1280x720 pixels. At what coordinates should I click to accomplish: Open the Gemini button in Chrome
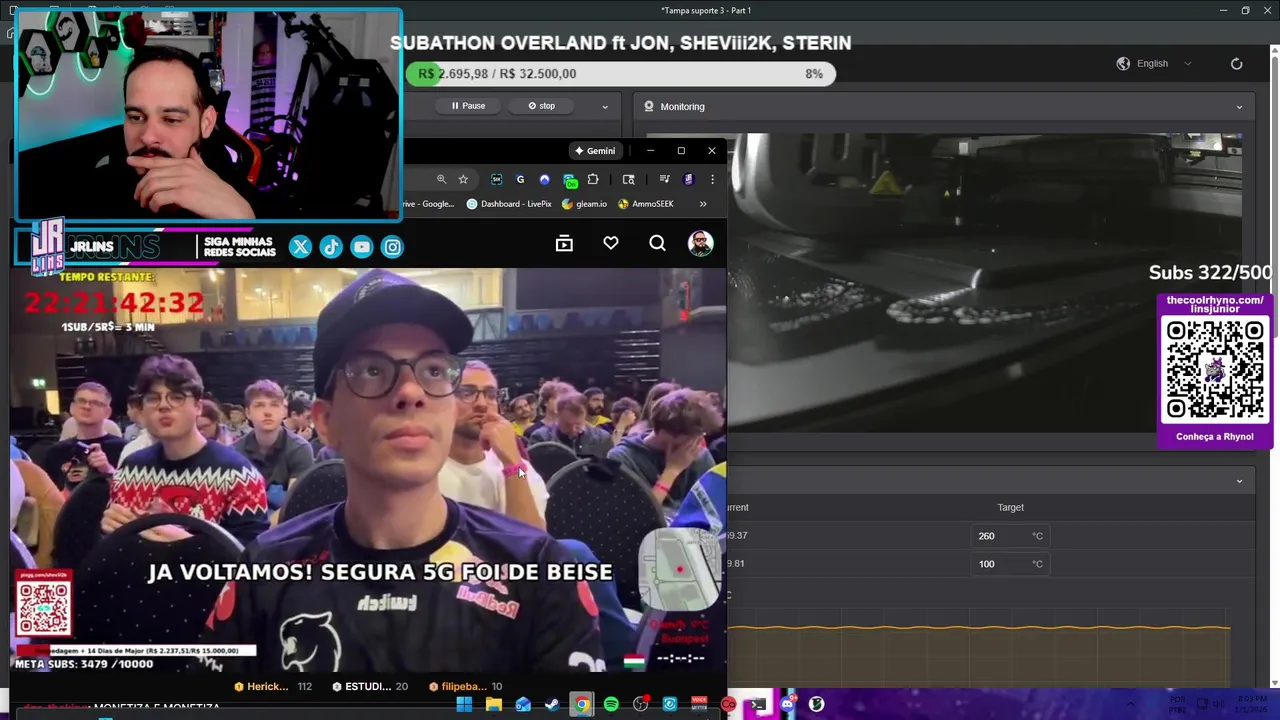pos(595,150)
